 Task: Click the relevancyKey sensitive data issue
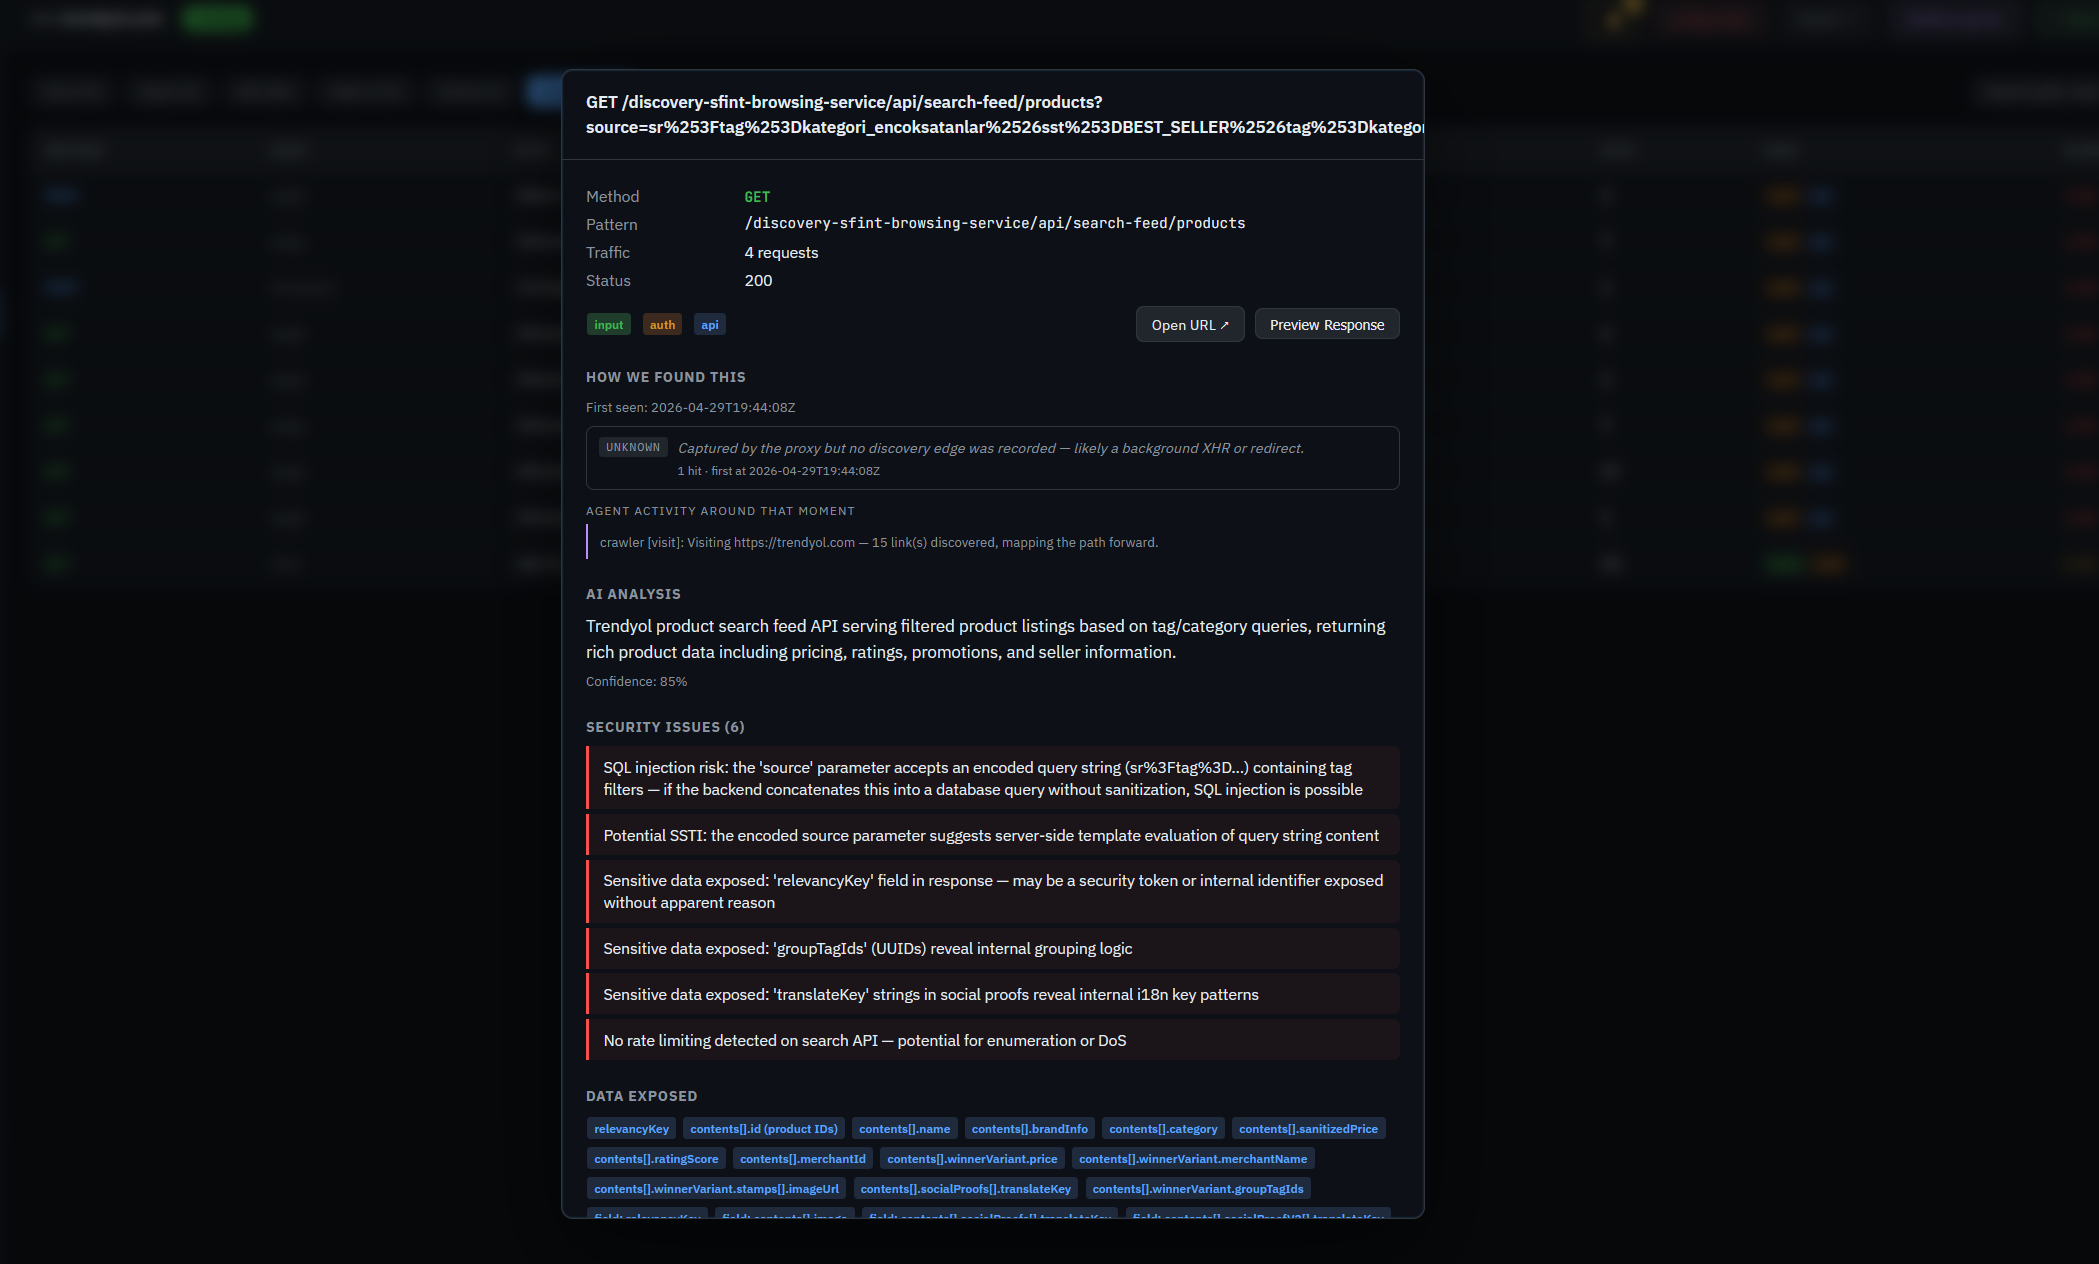(993, 892)
